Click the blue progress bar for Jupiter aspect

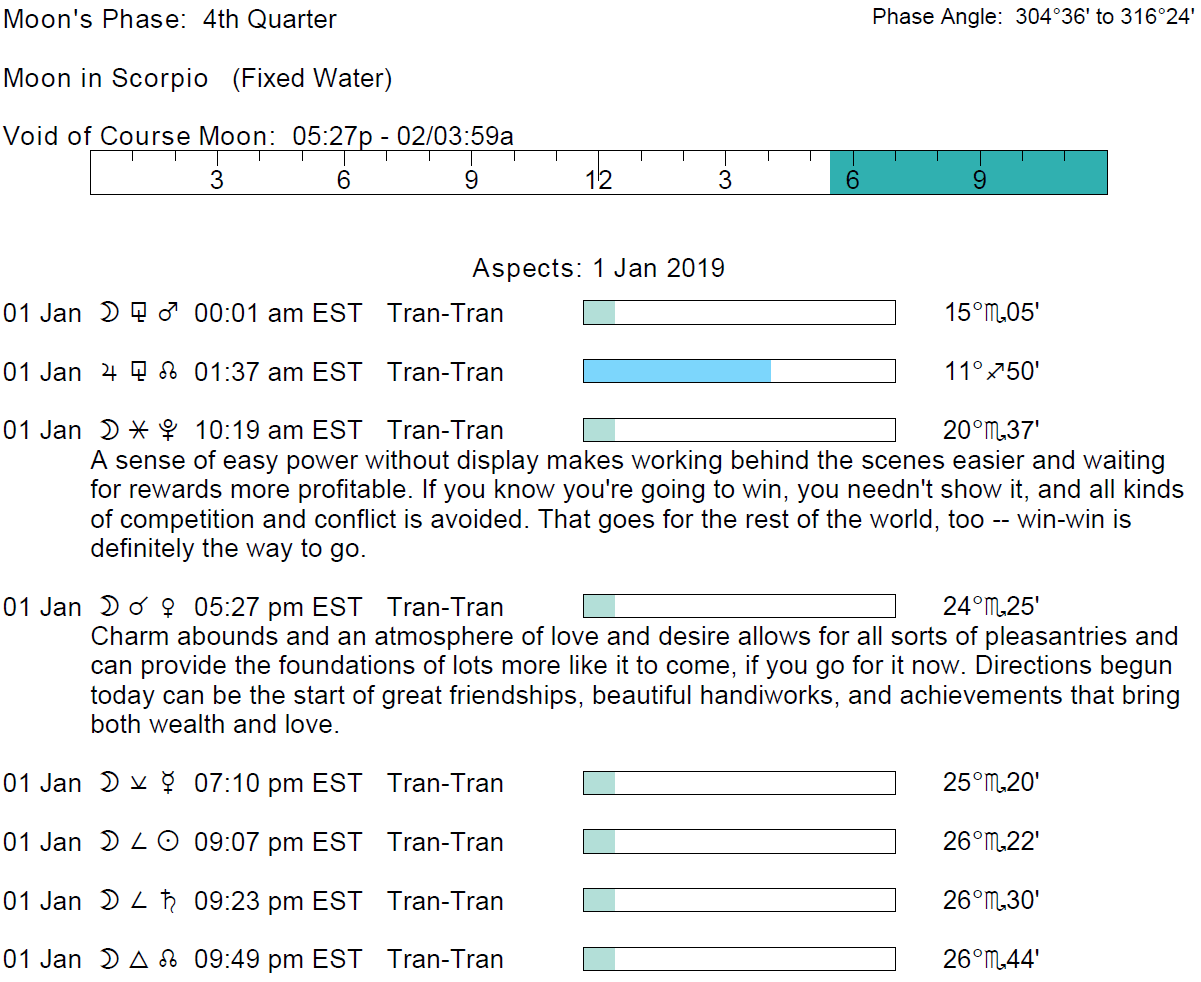click(x=677, y=372)
